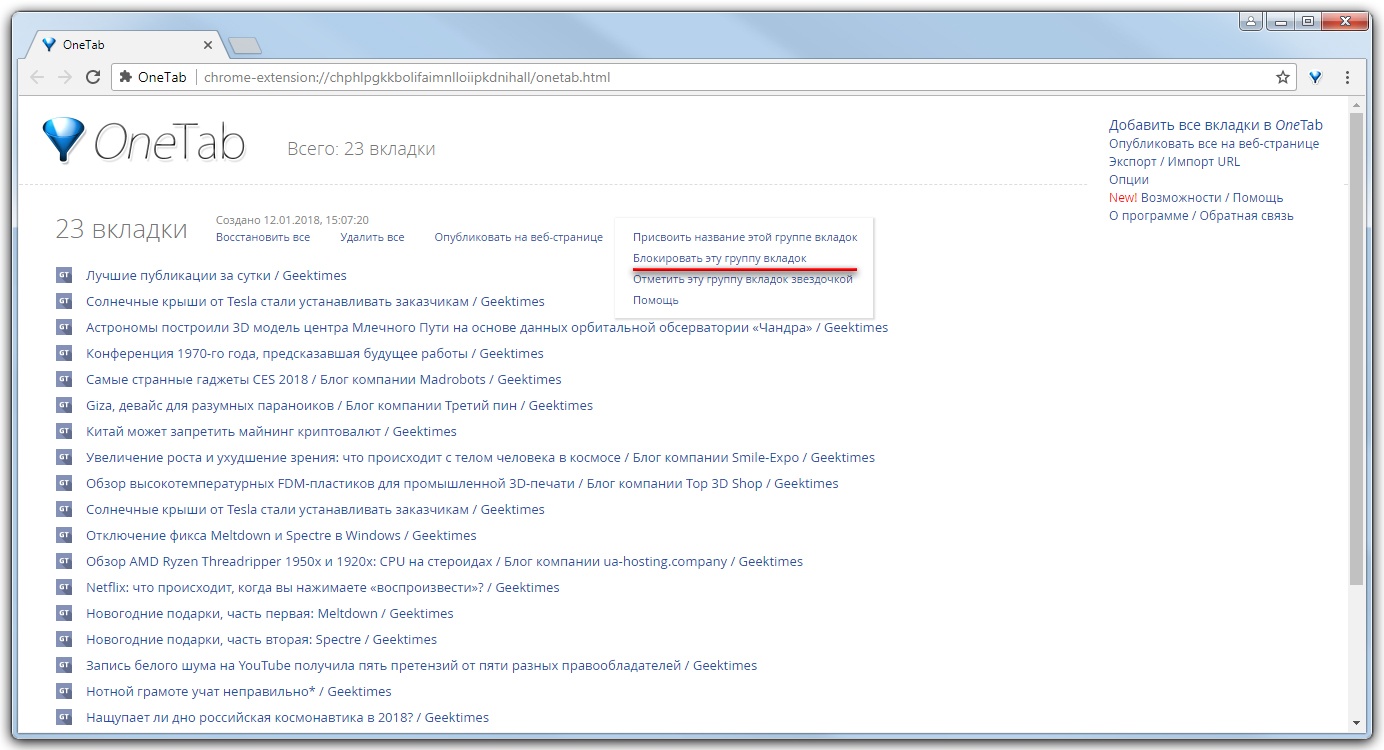Open the 'Опции' settings link
Image resolution: width=1384 pixels, height=750 pixels.
coord(1129,179)
